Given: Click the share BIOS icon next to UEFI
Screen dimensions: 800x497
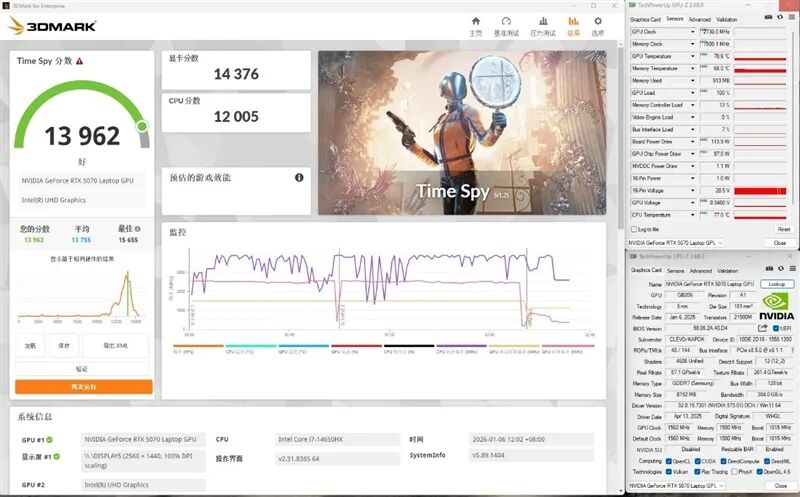Looking at the screenshot, I should 763,327.
